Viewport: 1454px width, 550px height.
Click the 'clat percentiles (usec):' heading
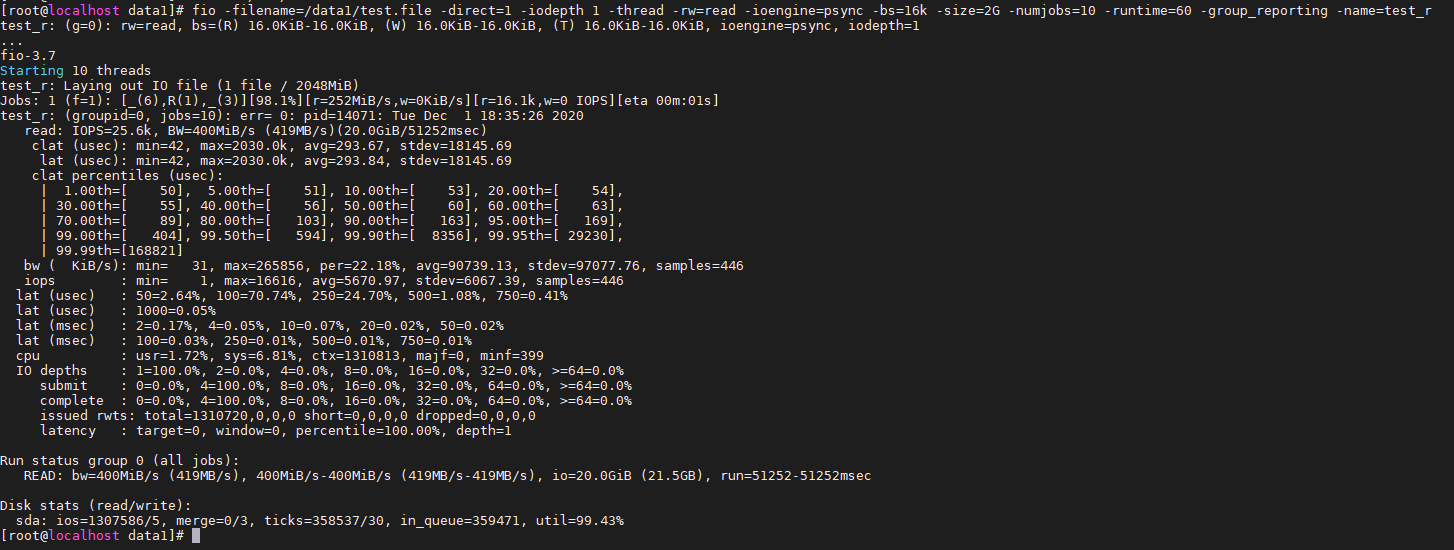(128, 176)
